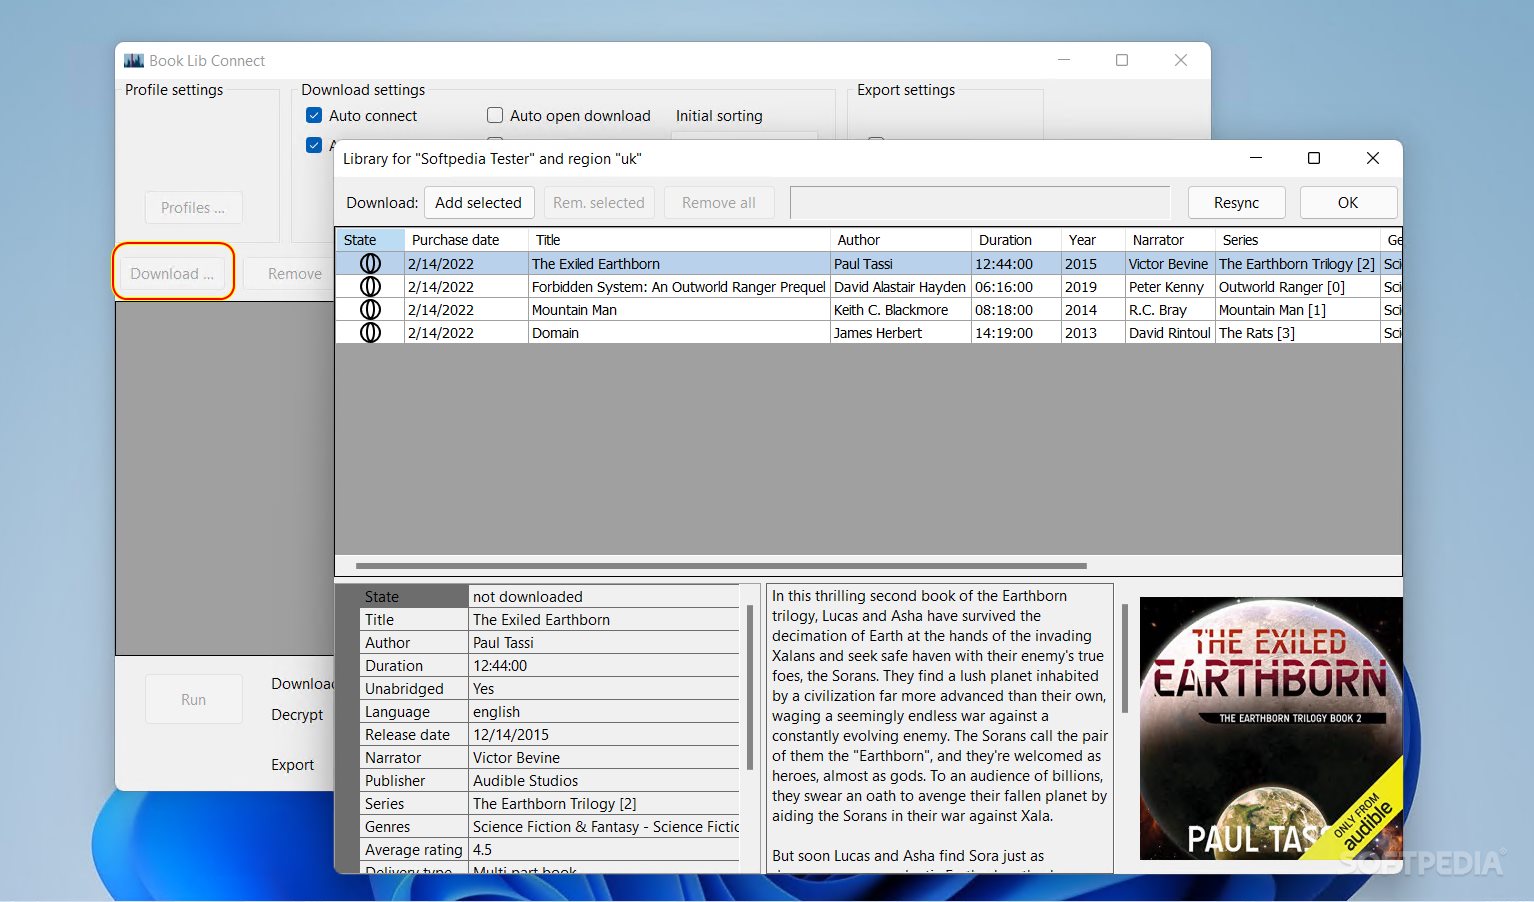Click Run button in main window
1534x902 pixels.
194,700
